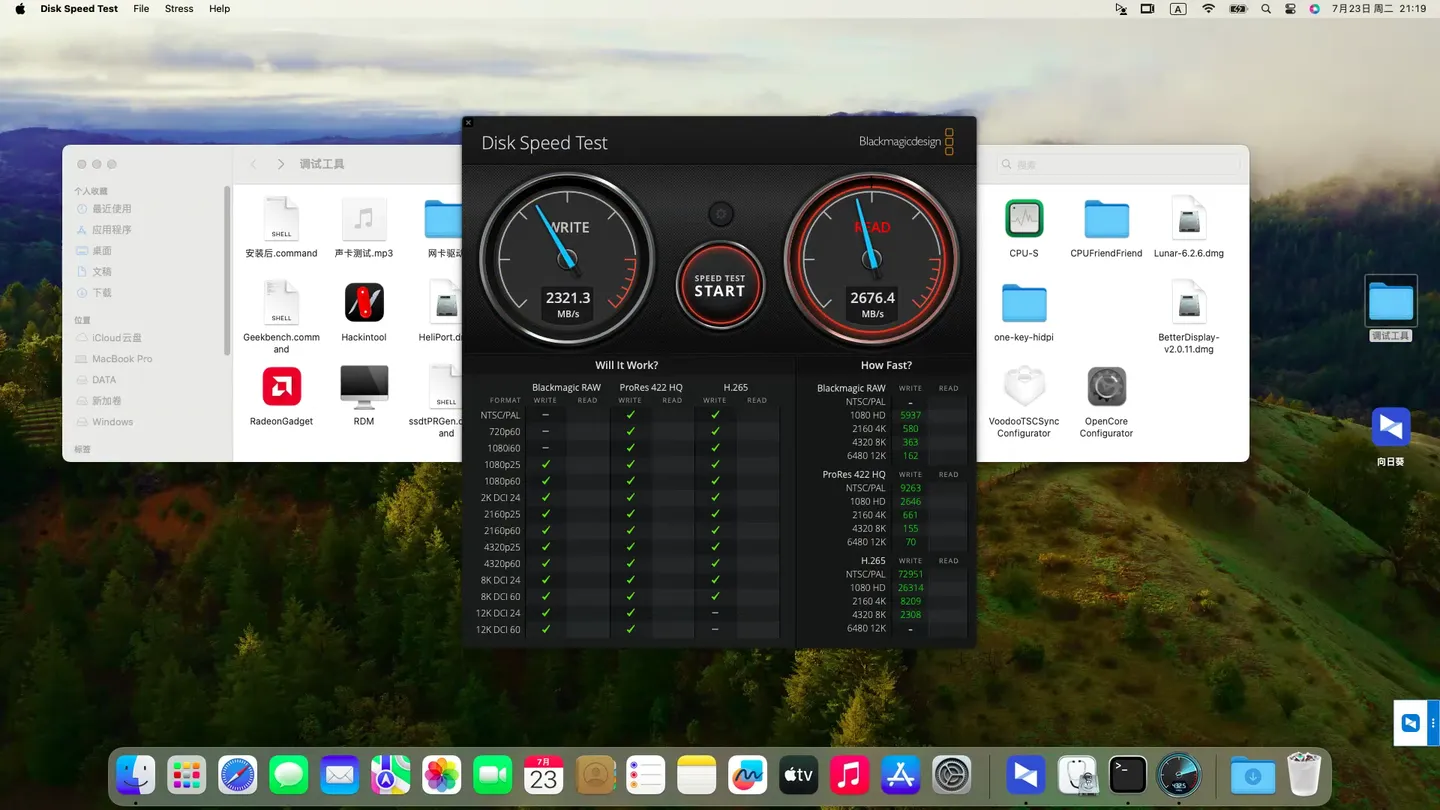Open the input source menu in menu bar
Viewport: 1440px width, 810px height.
[1178, 9]
